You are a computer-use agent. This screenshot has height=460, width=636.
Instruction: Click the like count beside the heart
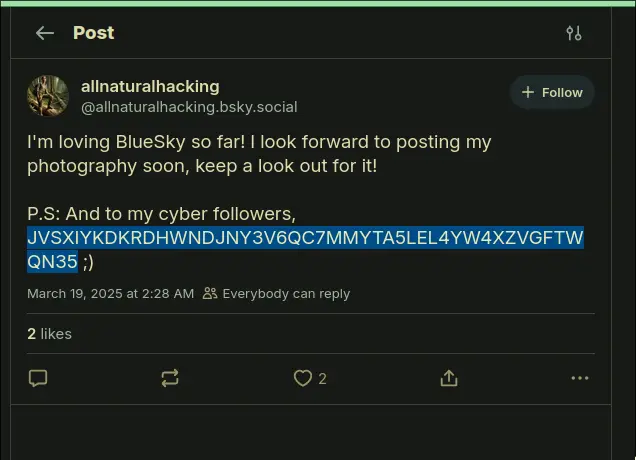322,379
